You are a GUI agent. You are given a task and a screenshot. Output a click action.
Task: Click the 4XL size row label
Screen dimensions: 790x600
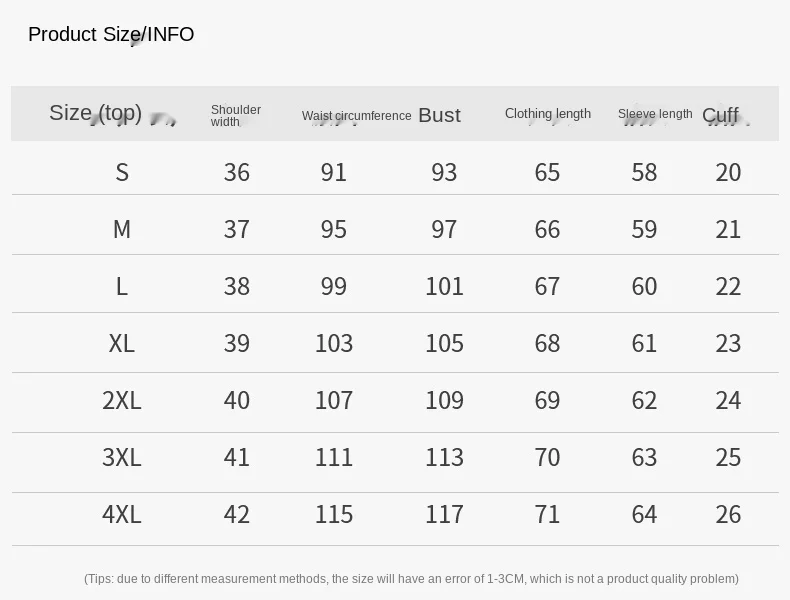122,514
